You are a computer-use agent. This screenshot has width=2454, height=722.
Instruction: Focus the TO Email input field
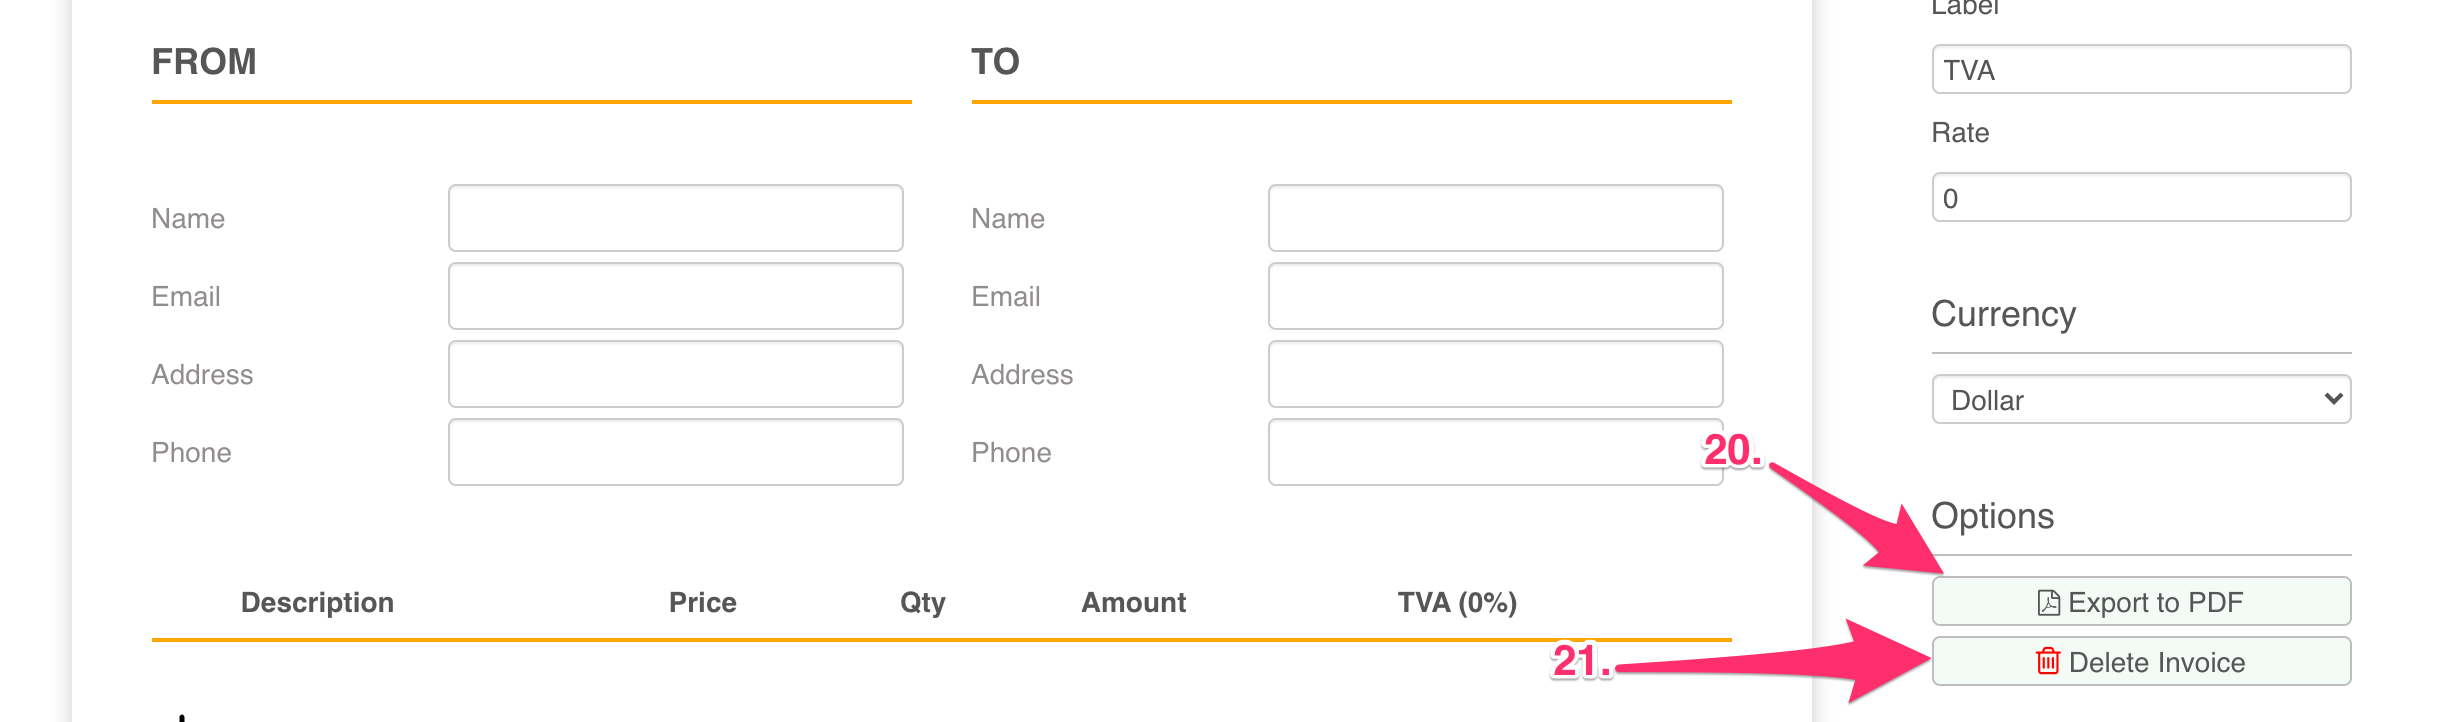[1494, 296]
